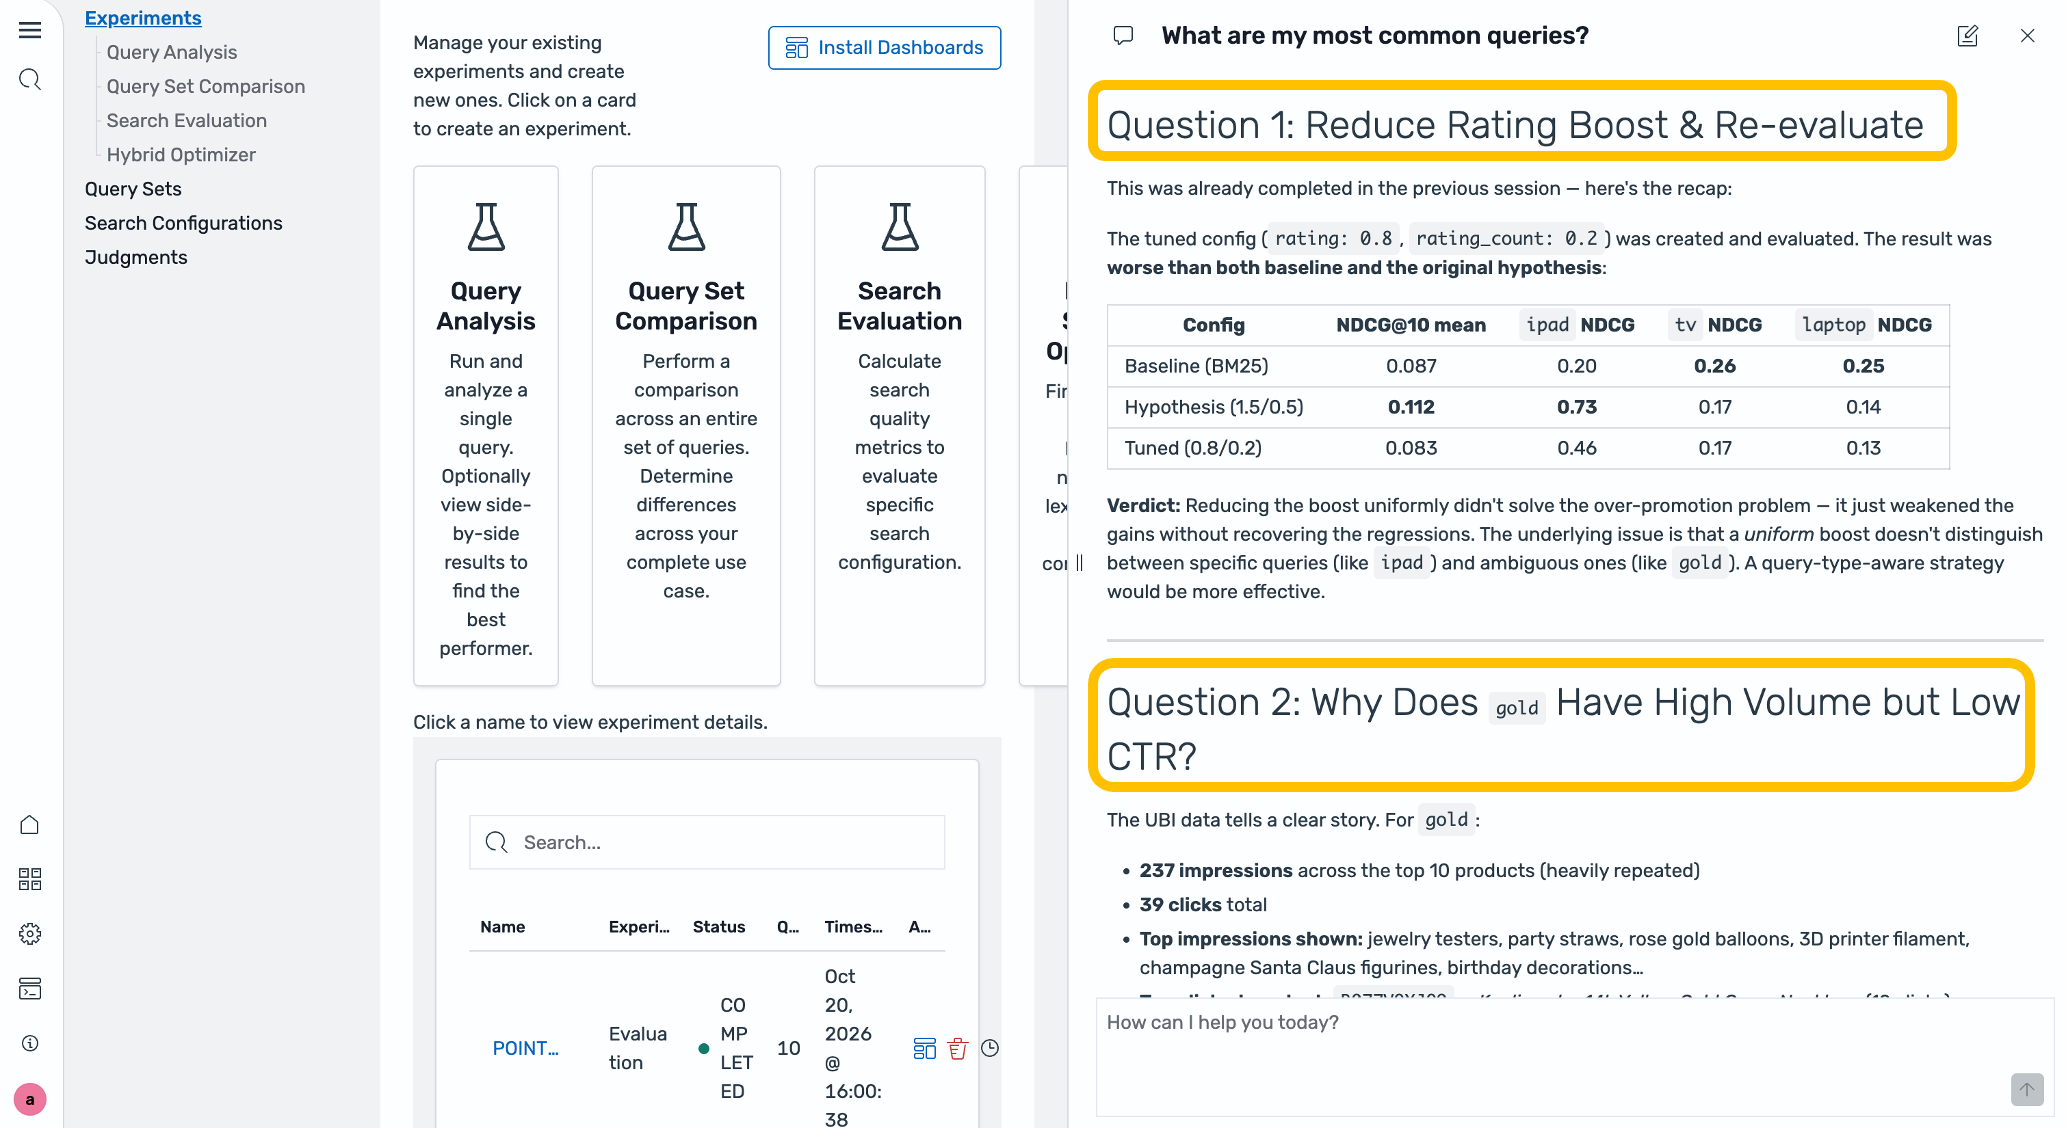Select Hybrid Optimizer in sidebar
The image size is (2071, 1136).
coord(181,154)
